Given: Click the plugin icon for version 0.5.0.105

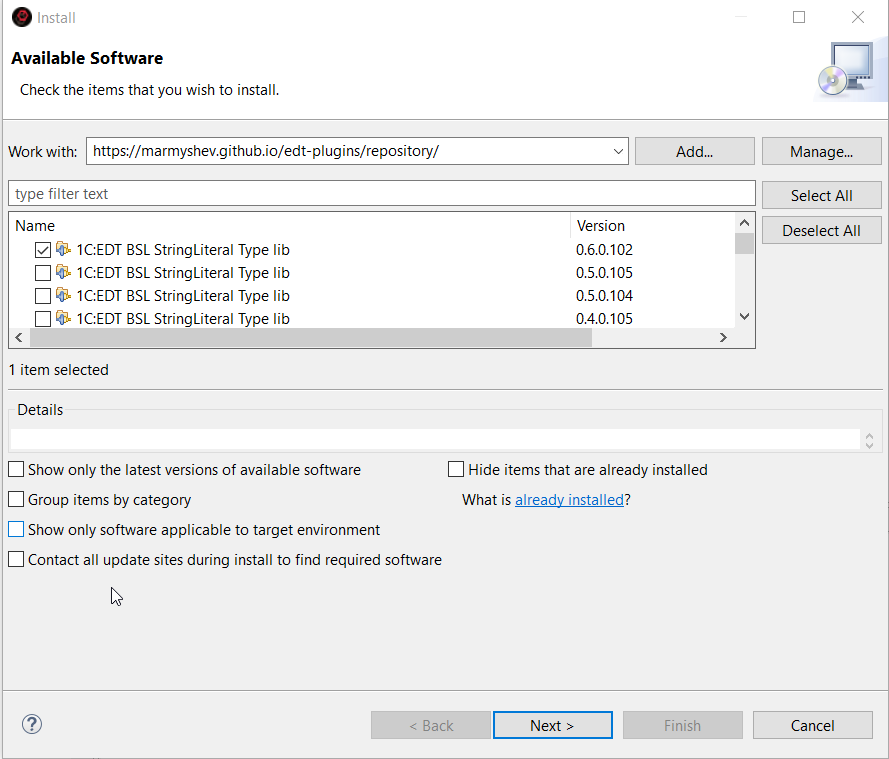Looking at the screenshot, I should tap(63, 273).
